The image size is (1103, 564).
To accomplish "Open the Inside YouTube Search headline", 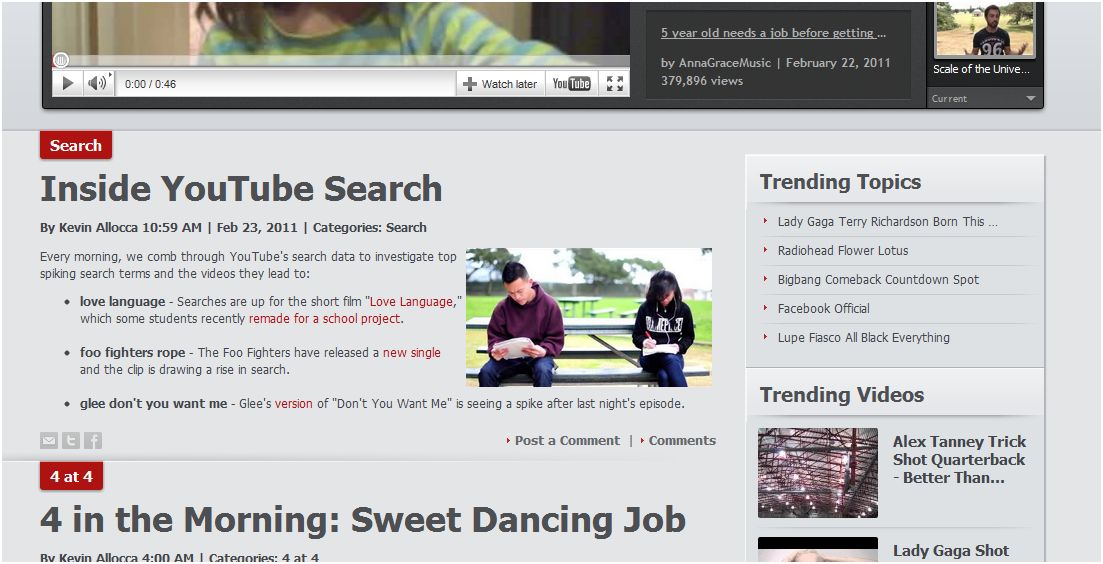I will pos(241,189).
